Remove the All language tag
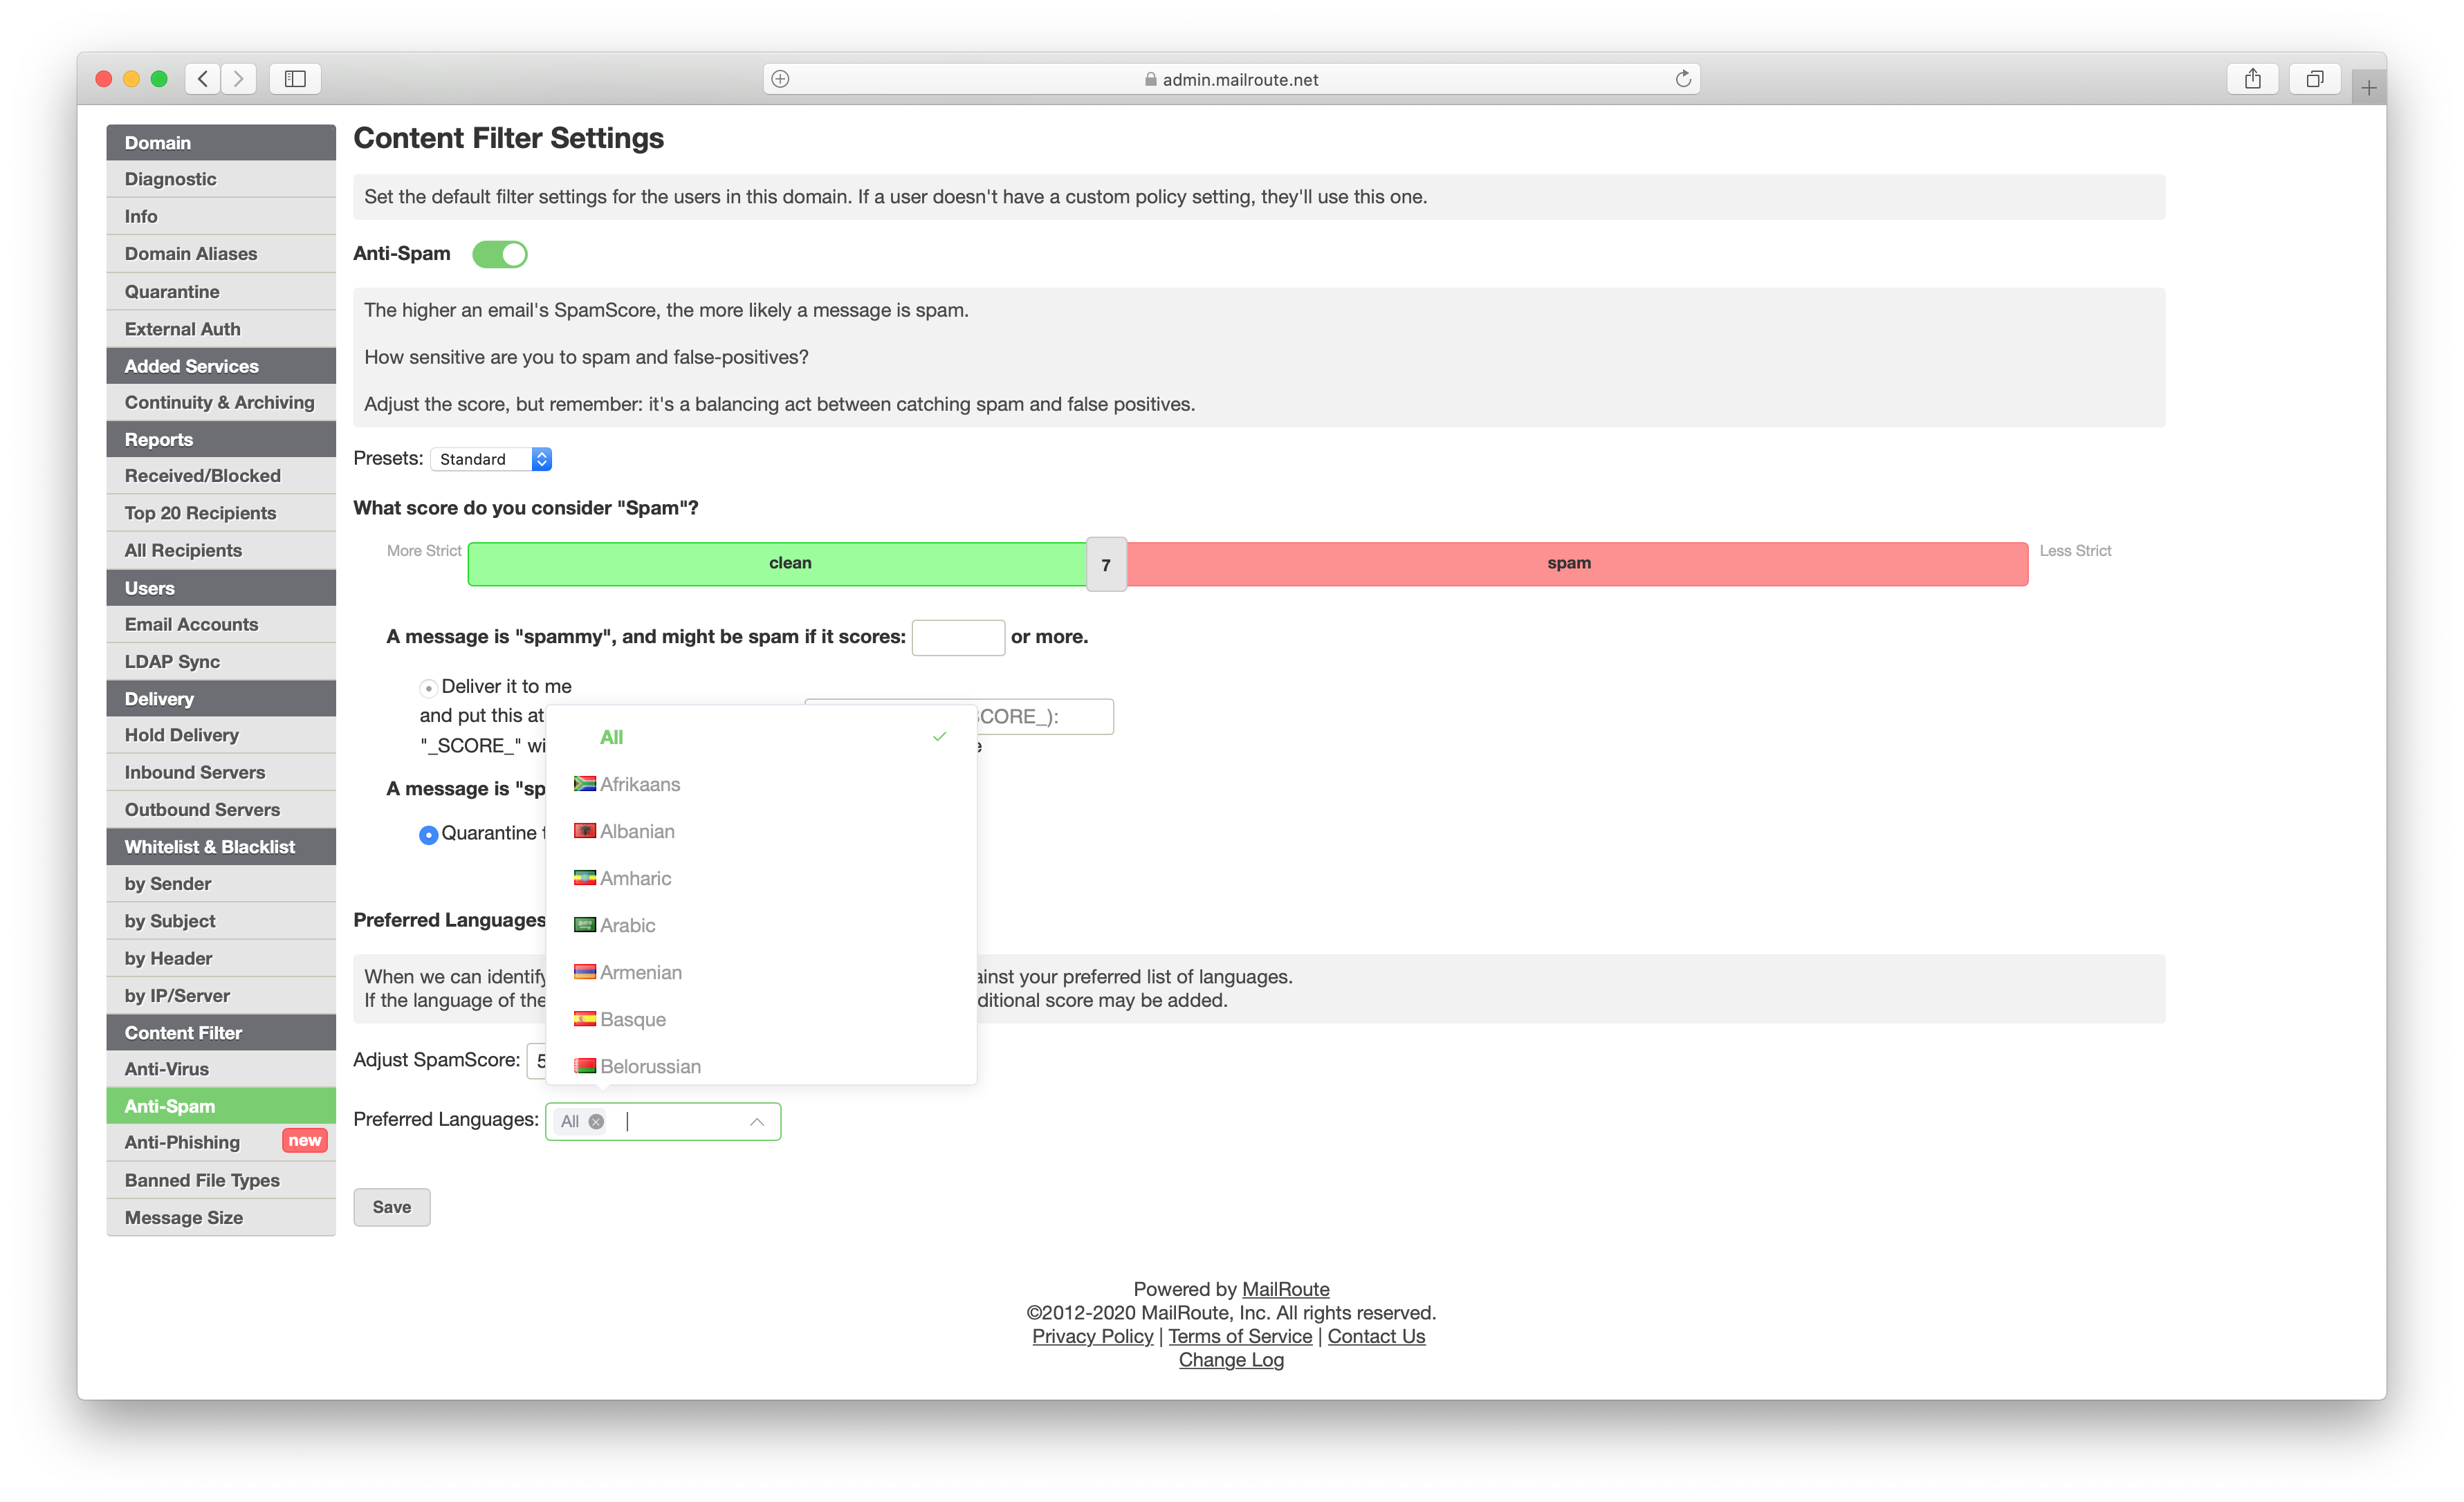This screenshot has height=1502, width=2464. (x=596, y=1121)
